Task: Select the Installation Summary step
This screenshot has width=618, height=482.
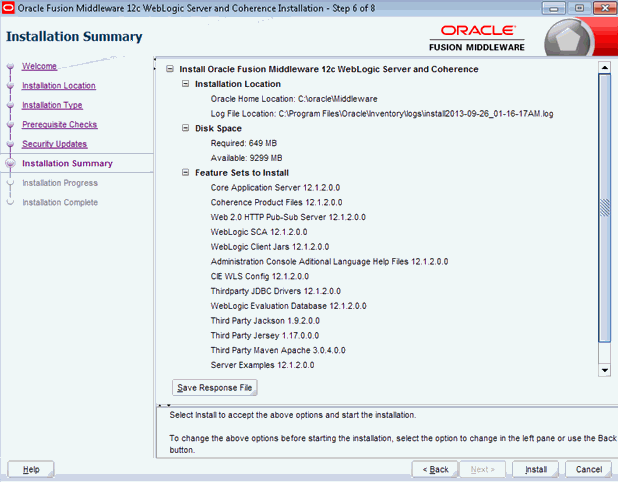Action: (x=67, y=163)
